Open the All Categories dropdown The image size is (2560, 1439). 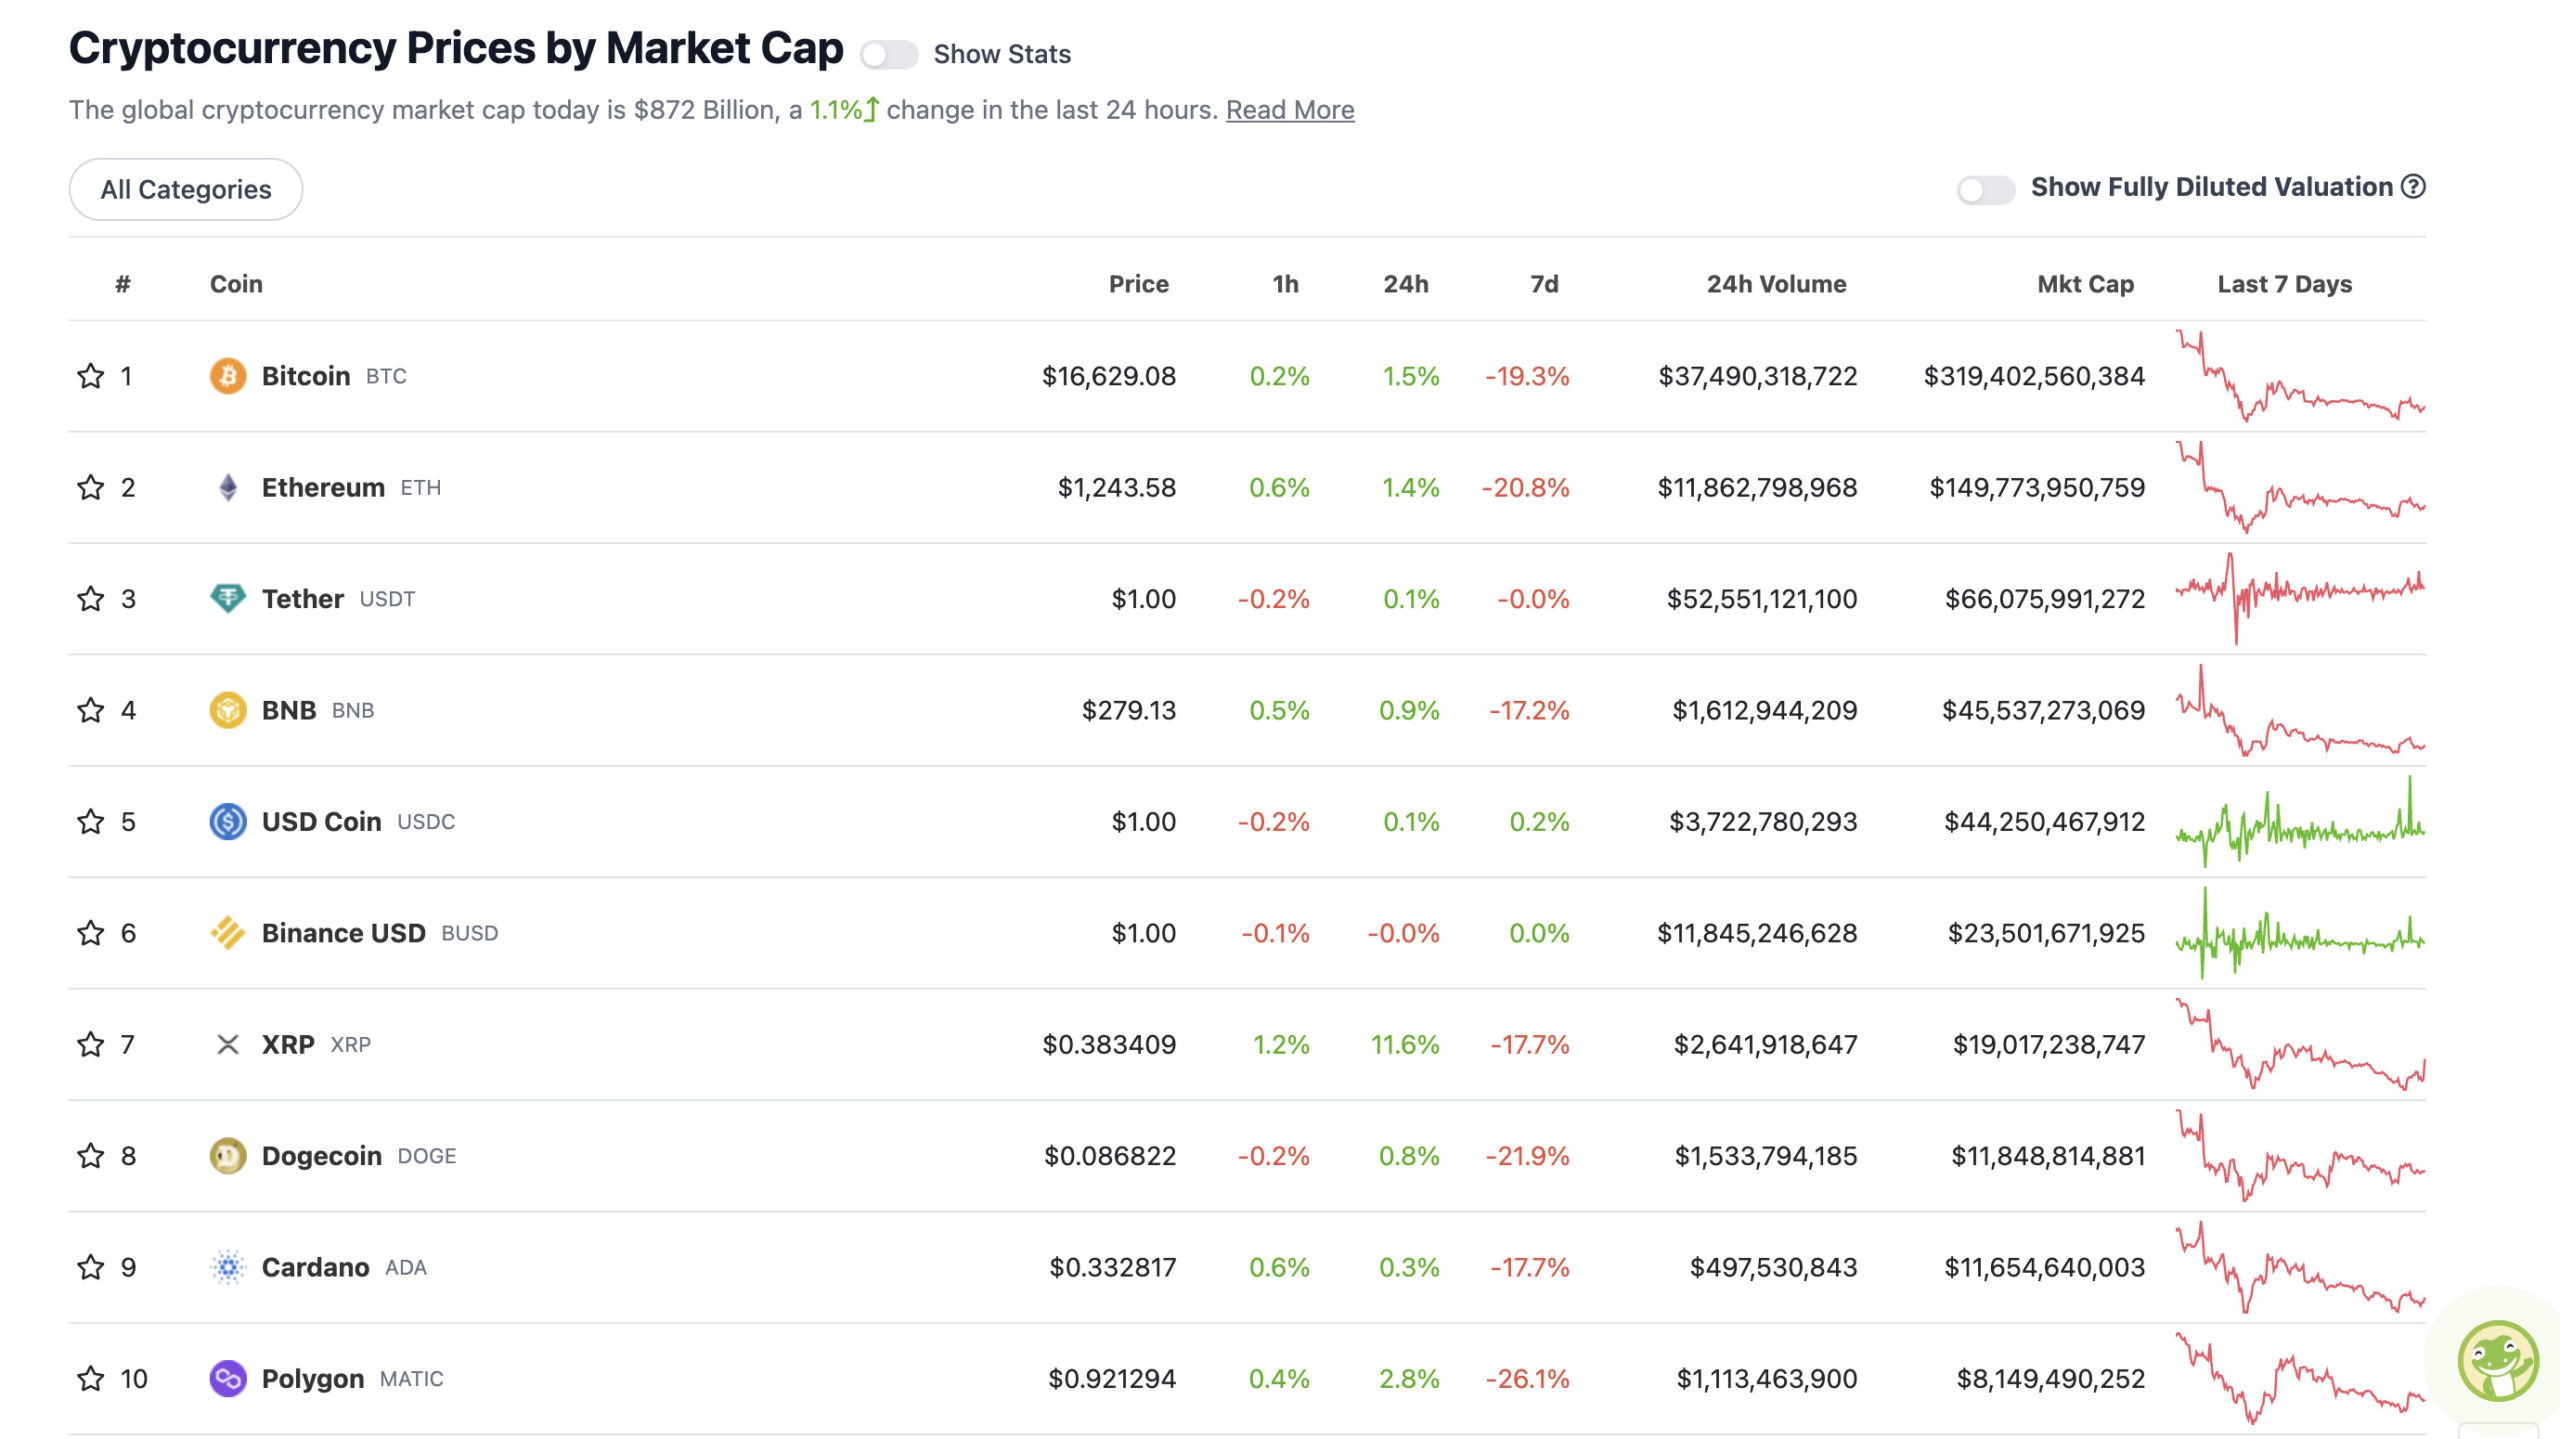click(186, 189)
